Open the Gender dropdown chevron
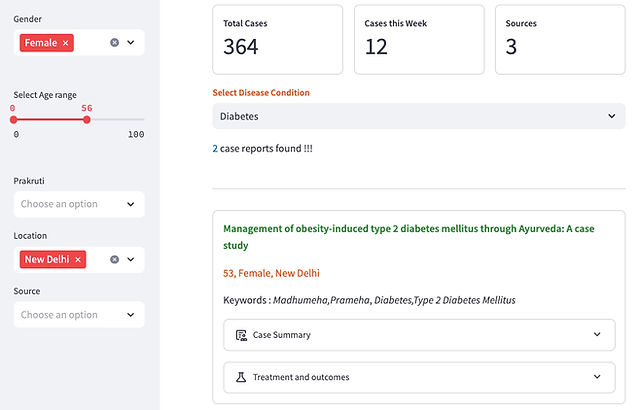The height and width of the screenshot is (410, 641). coord(130,43)
